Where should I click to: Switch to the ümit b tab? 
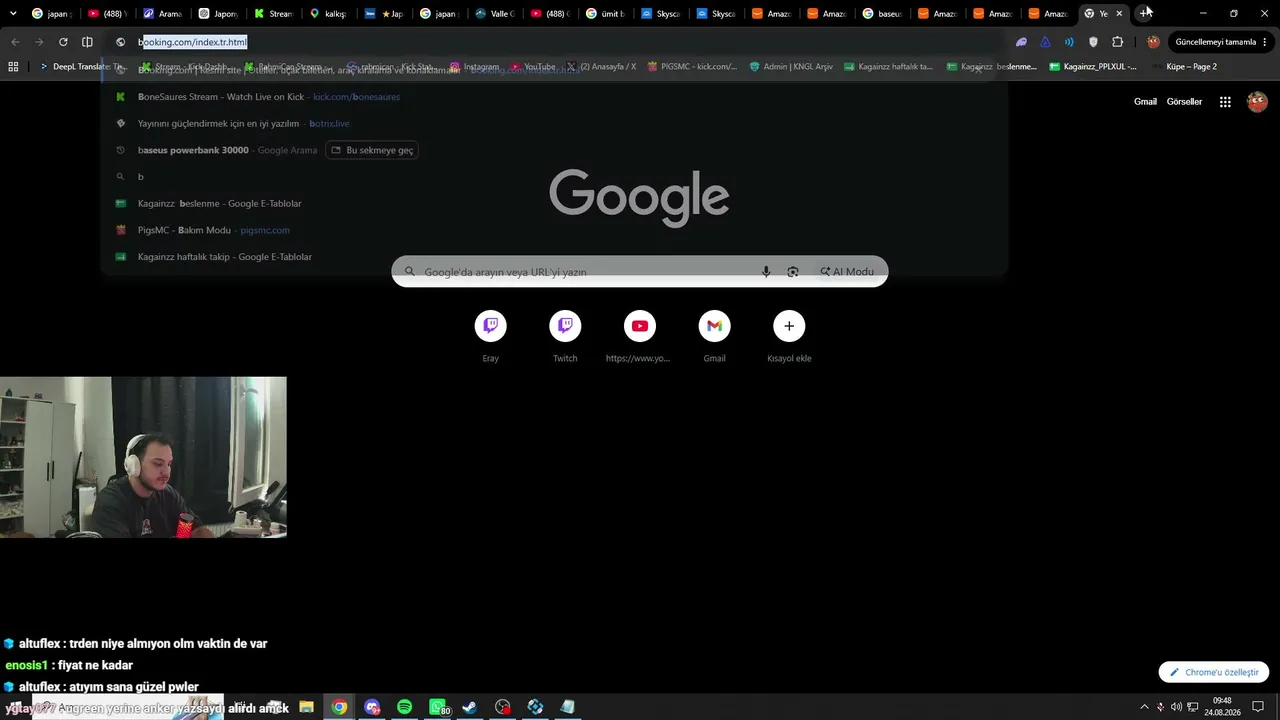click(x=605, y=14)
